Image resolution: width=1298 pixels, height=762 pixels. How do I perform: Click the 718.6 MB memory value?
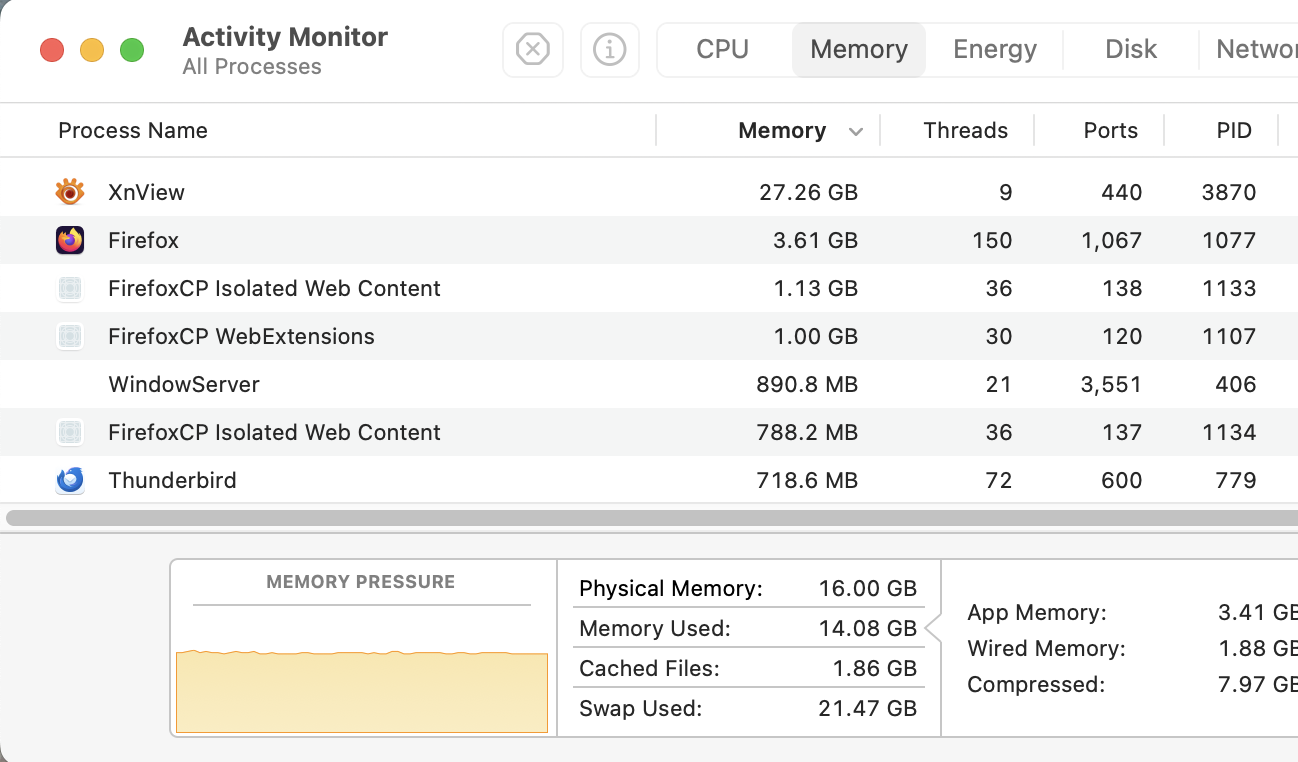point(807,480)
